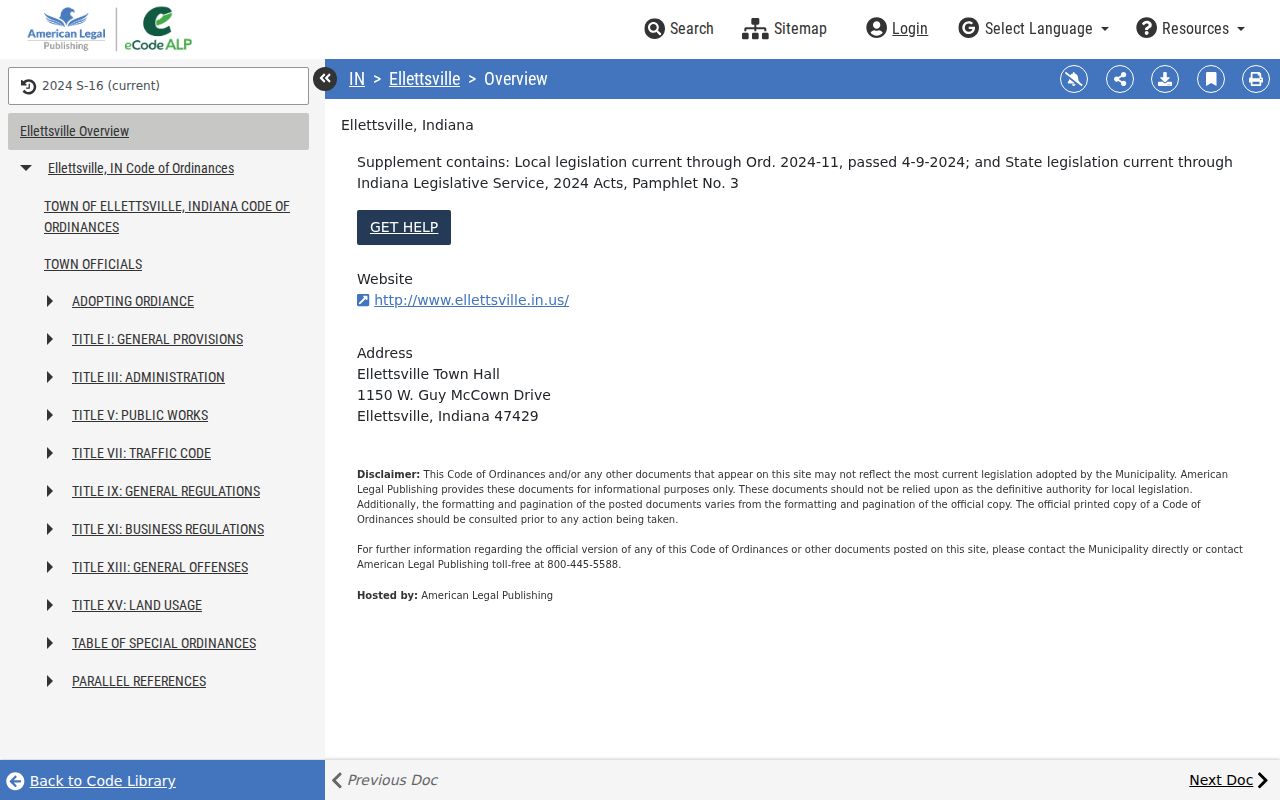Click the print icon

click(1256, 79)
